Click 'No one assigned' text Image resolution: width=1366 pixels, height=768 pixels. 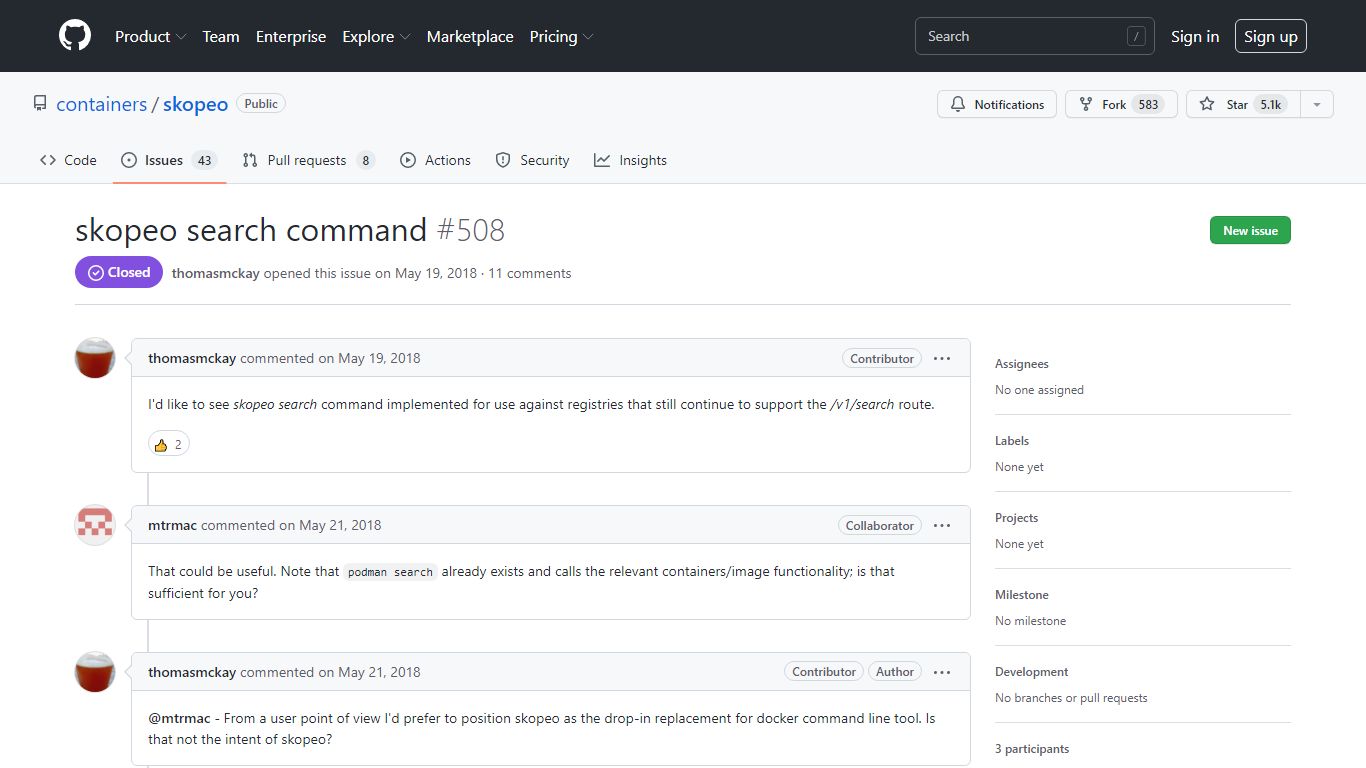tap(1039, 390)
